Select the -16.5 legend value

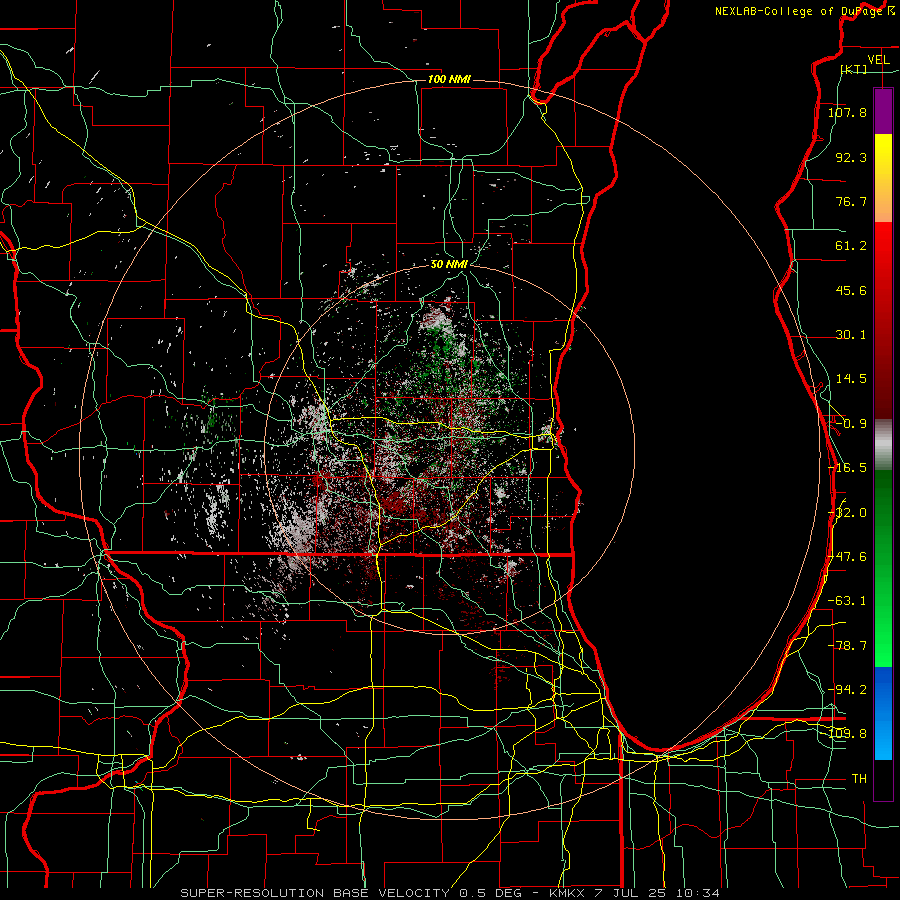pyautogui.click(x=847, y=468)
